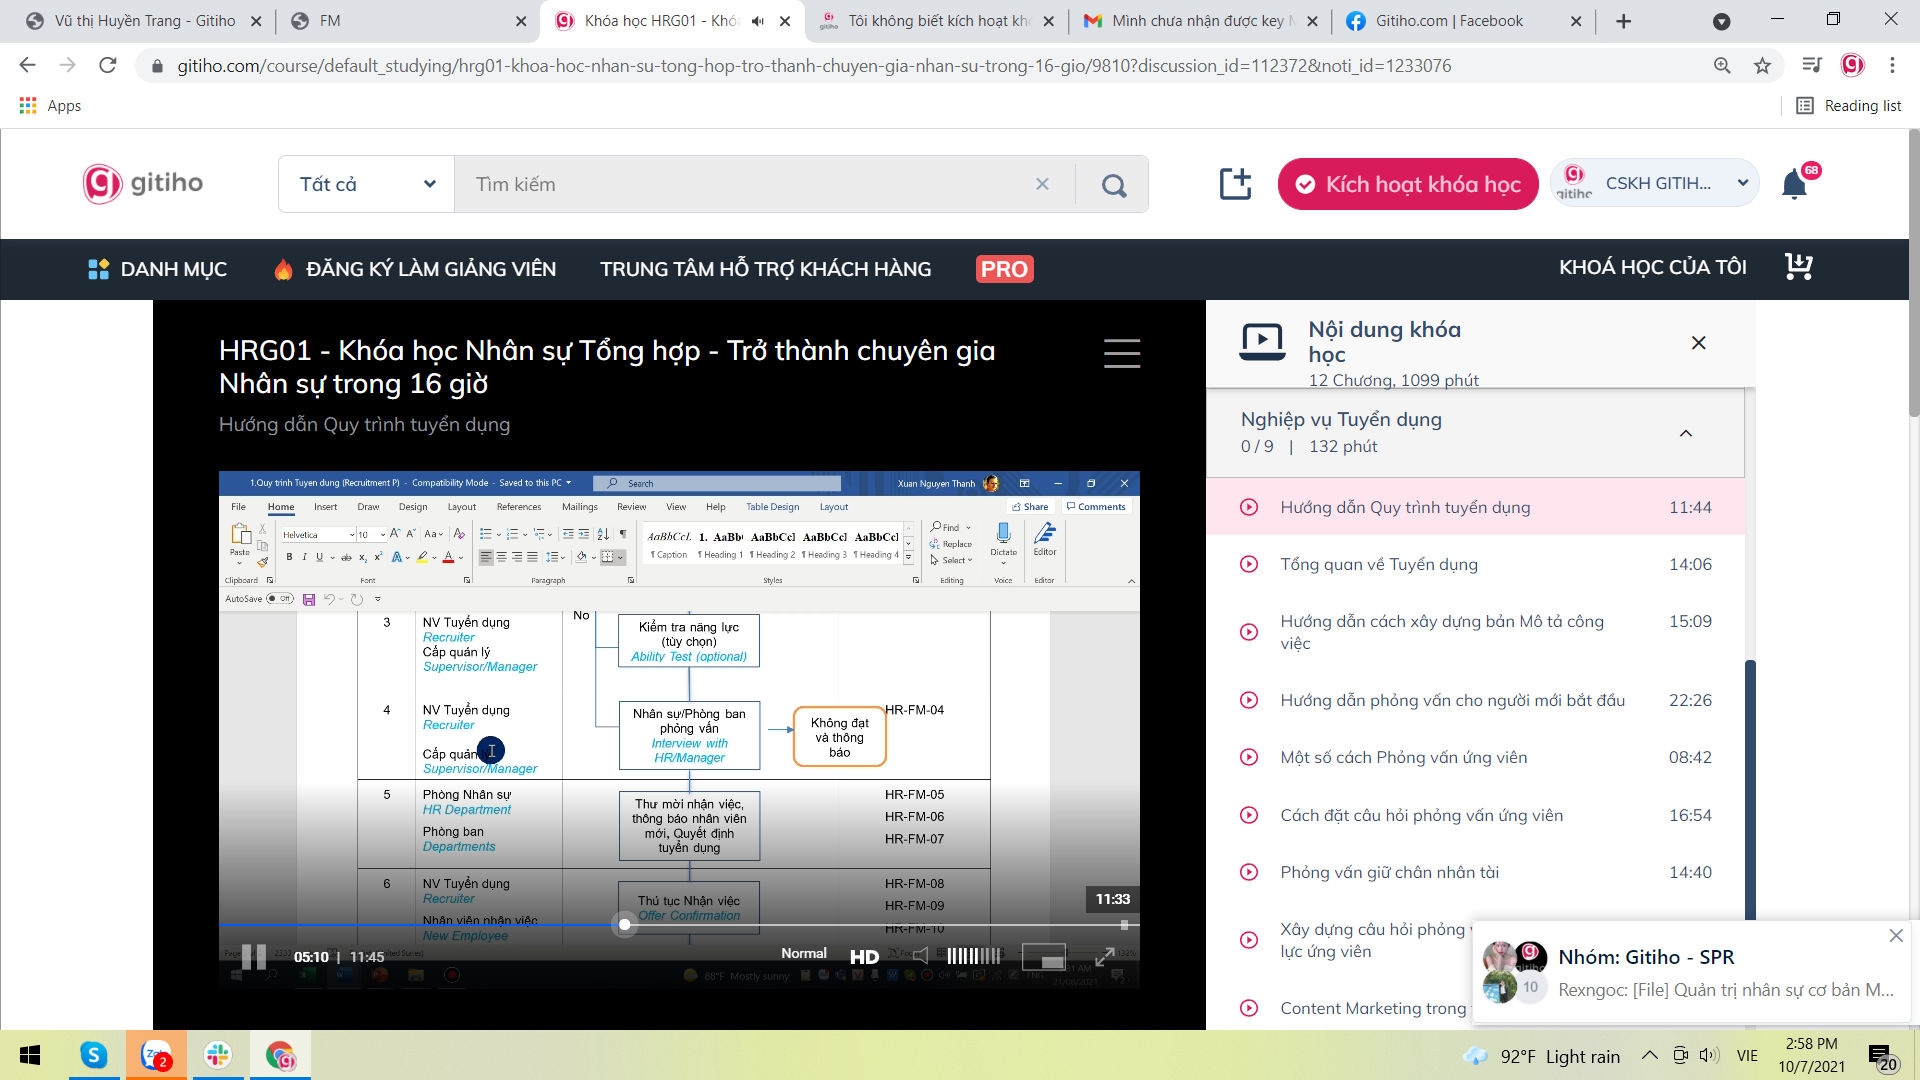Open the DANH MỤC menu
1920x1080 pixels.
[158, 269]
